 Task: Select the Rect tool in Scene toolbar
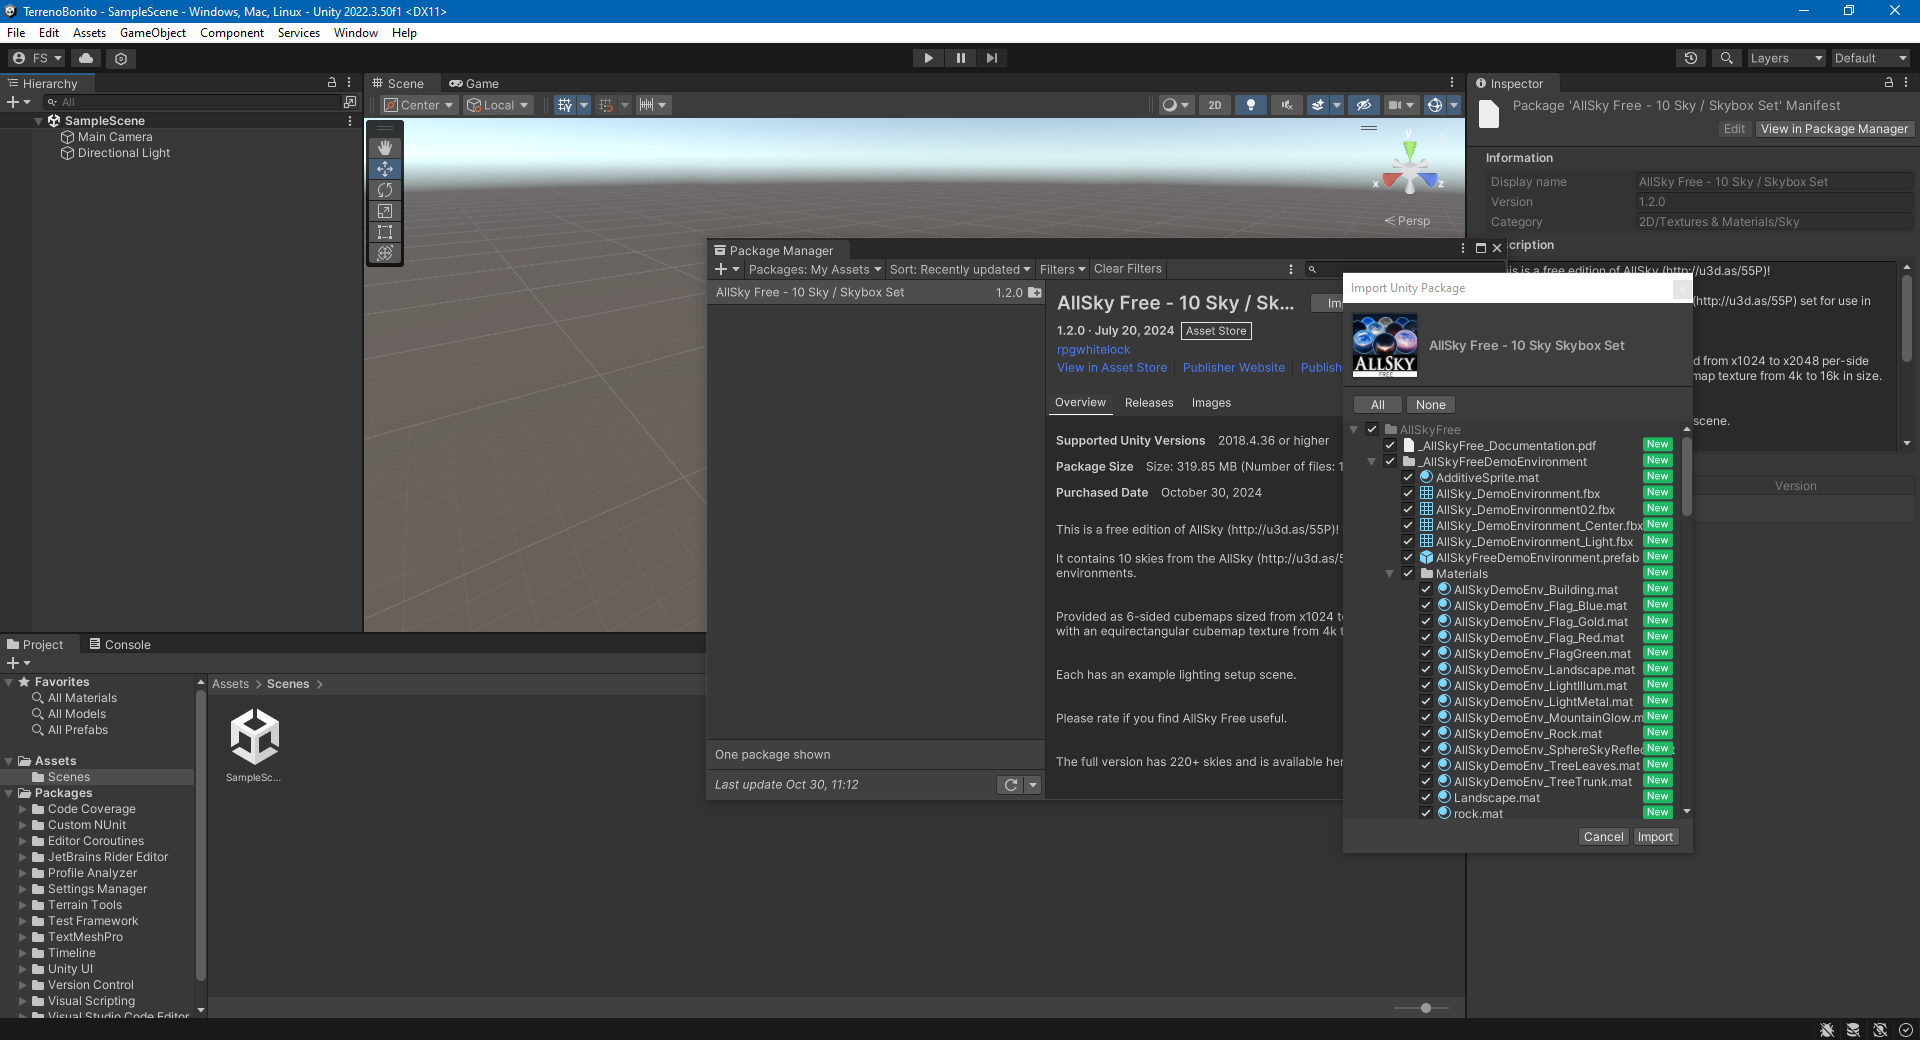coord(385,232)
